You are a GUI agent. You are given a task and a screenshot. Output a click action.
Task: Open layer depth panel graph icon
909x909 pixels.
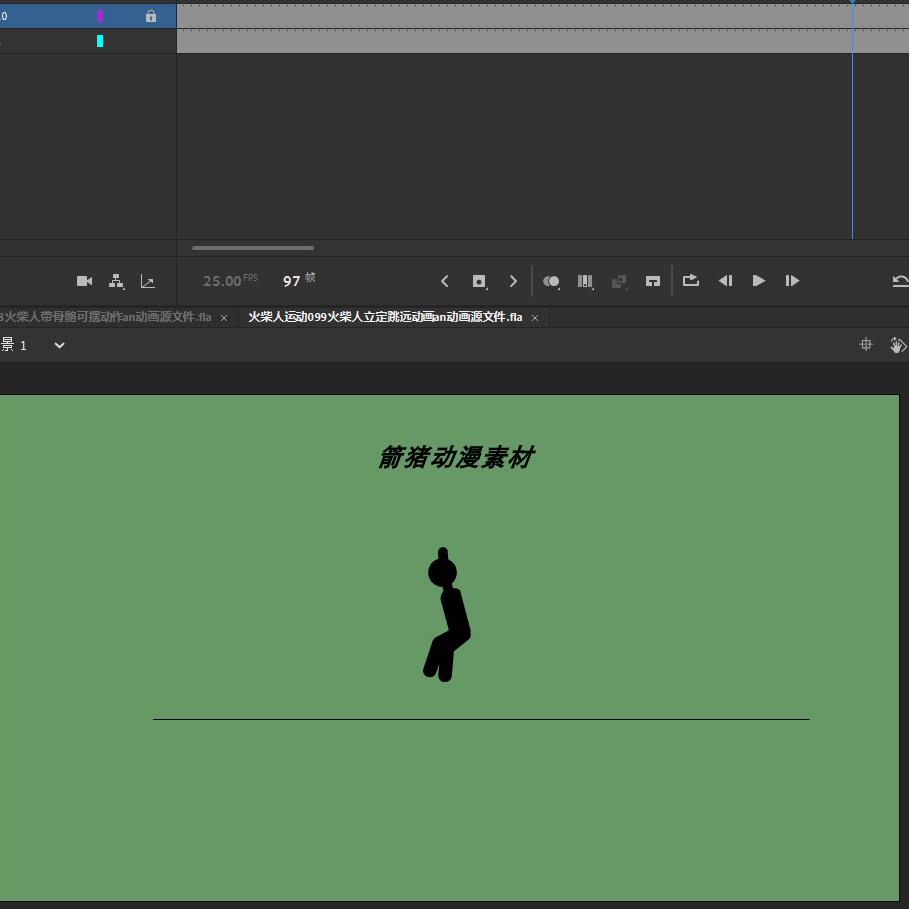[147, 281]
